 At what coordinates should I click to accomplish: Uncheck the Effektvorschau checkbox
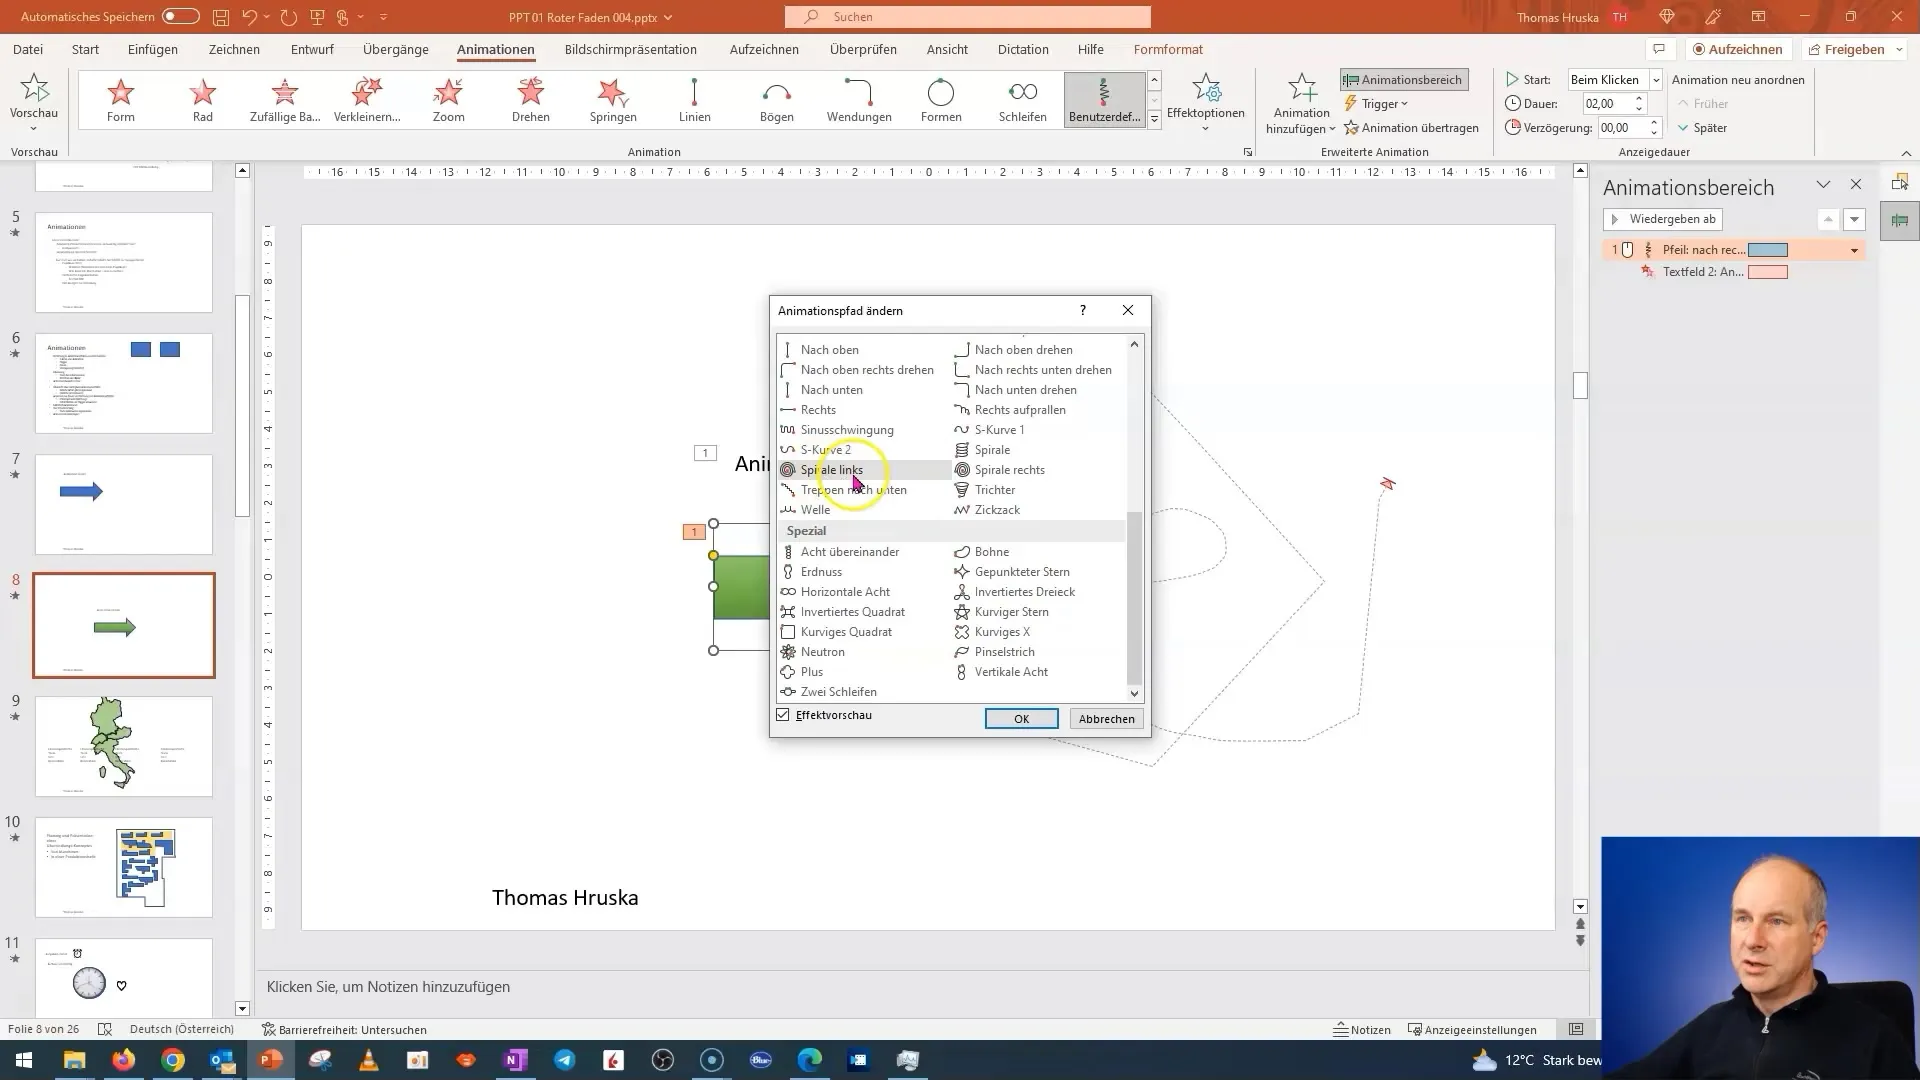point(783,715)
